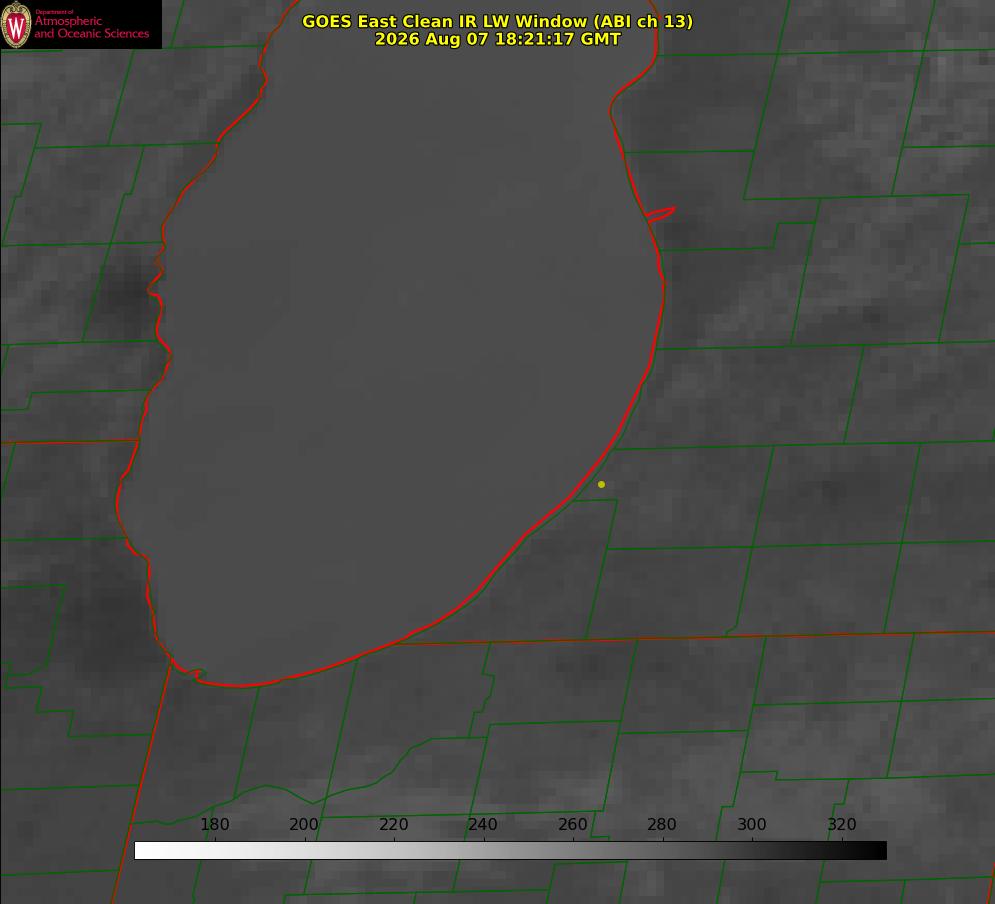Click the 280 colorbar tick label
This screenshot has height=904, width=995.
[662, 824]
